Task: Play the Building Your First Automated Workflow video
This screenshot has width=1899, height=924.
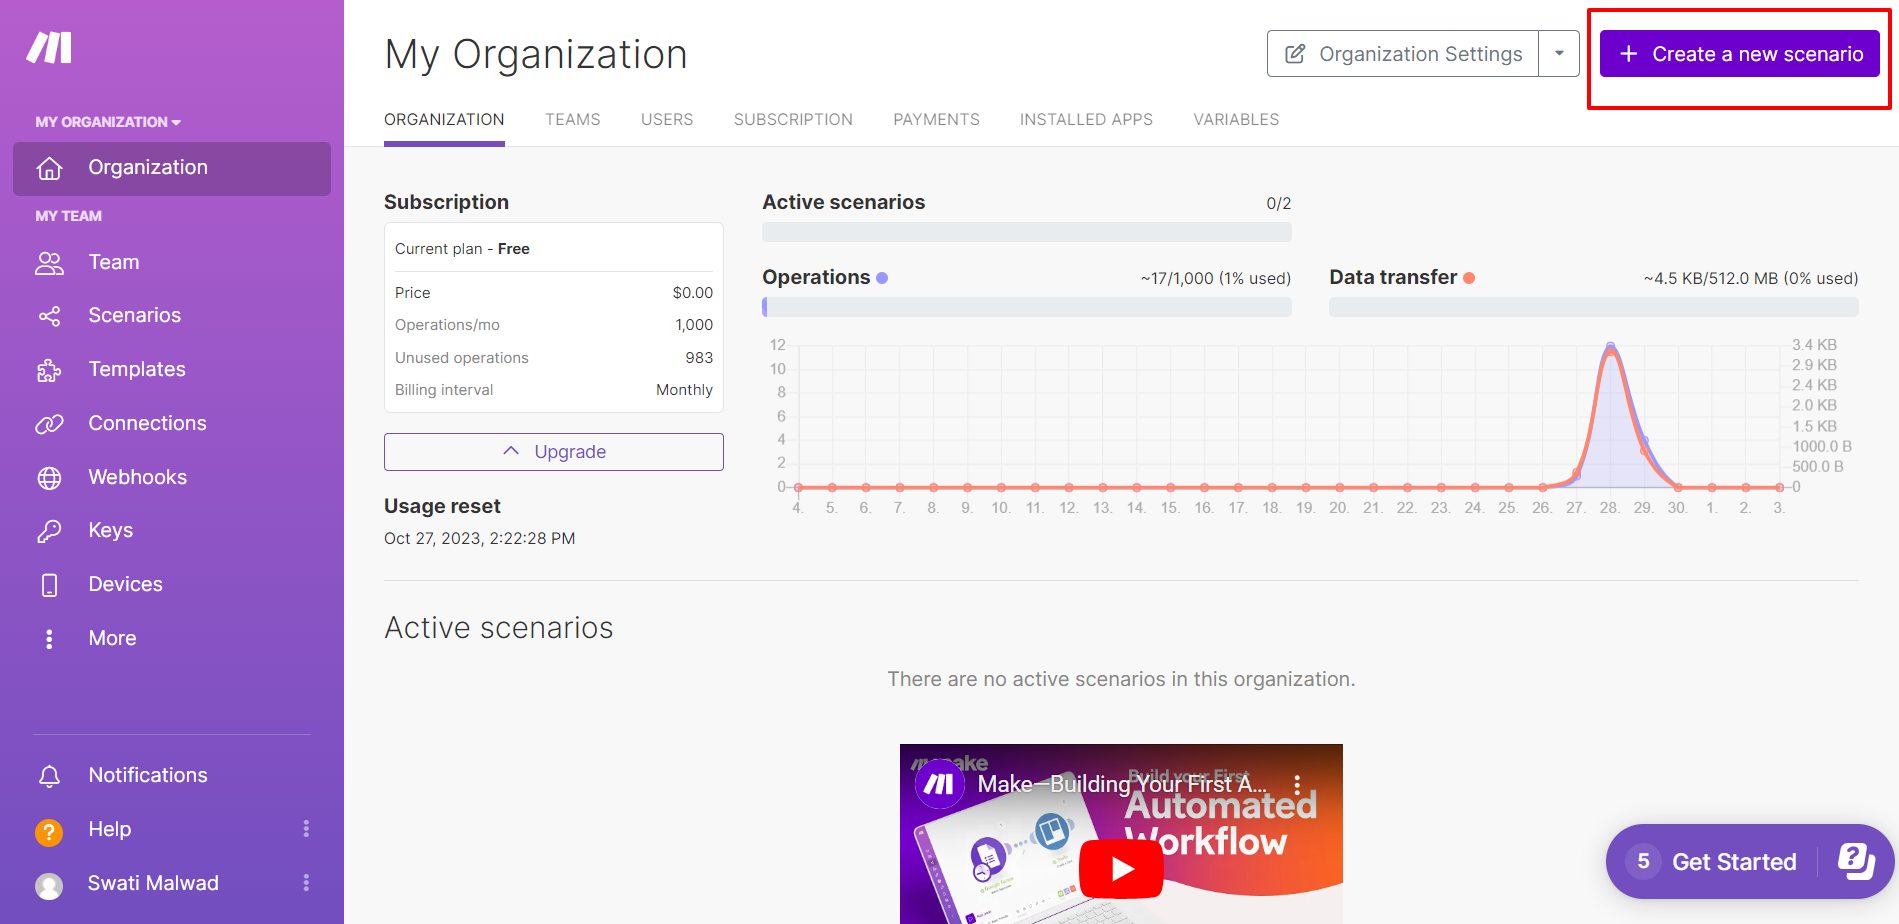Action: pos(1121,868)
